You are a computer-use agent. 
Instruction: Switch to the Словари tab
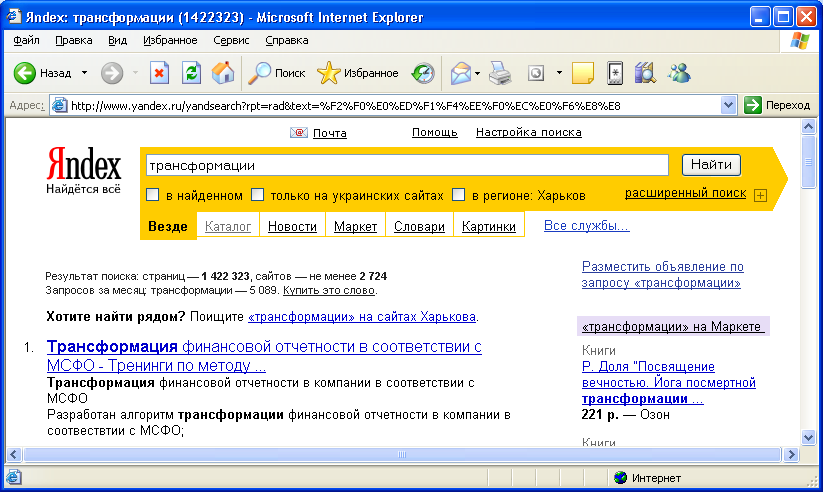(419, 226)
